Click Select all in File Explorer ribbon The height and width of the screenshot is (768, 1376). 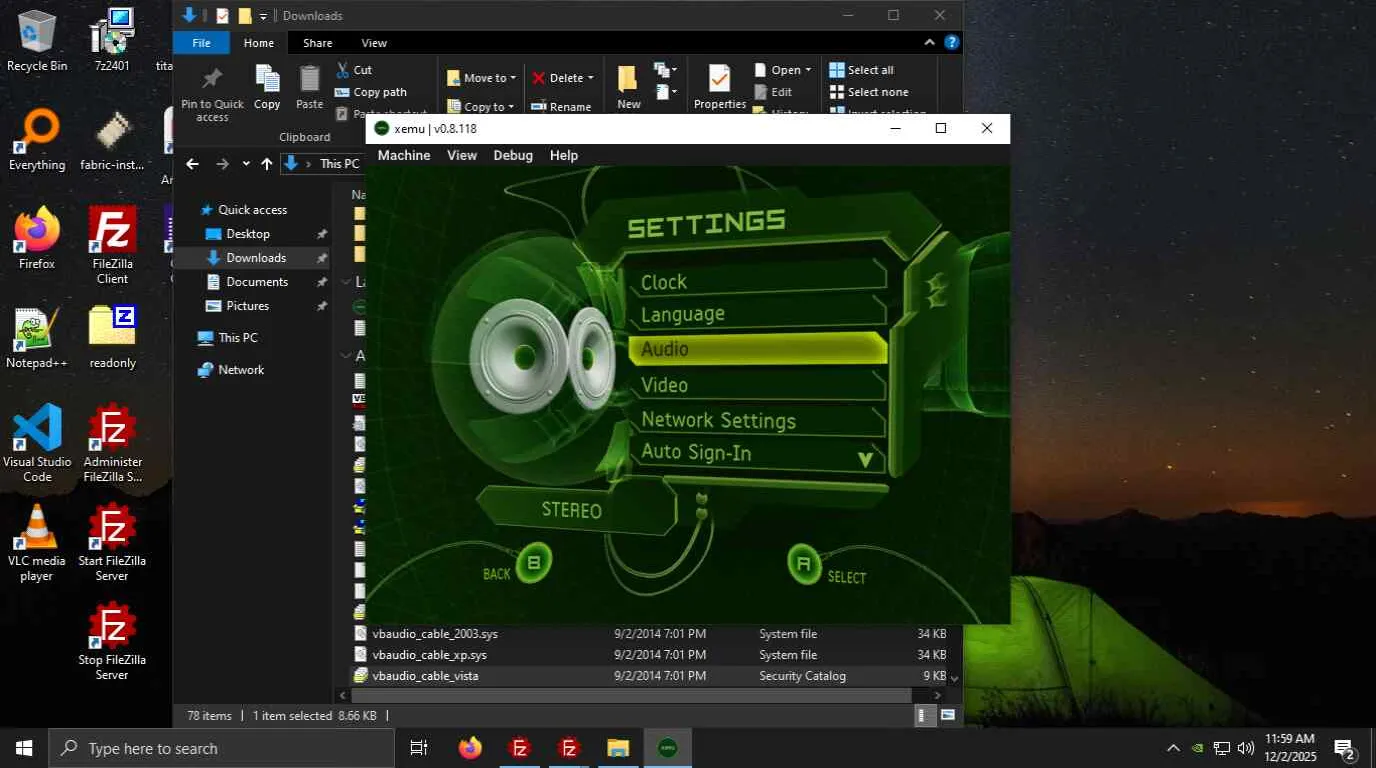862,70
